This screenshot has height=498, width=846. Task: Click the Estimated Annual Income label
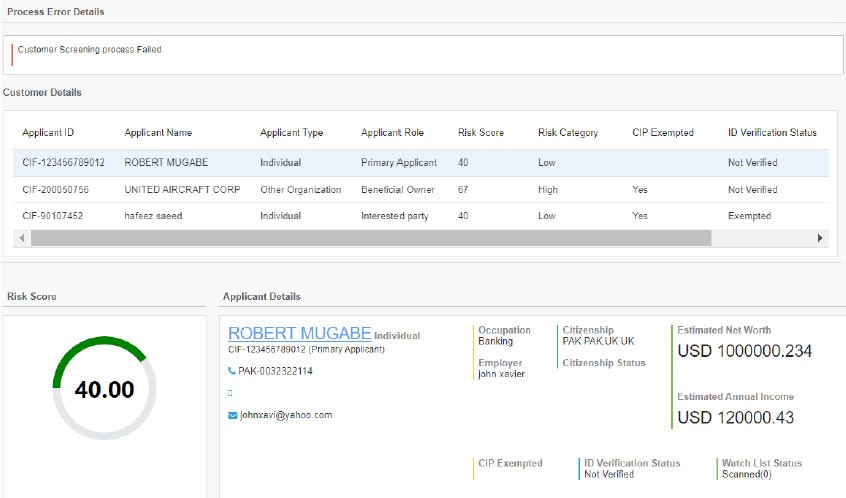[x=735, y=397]
